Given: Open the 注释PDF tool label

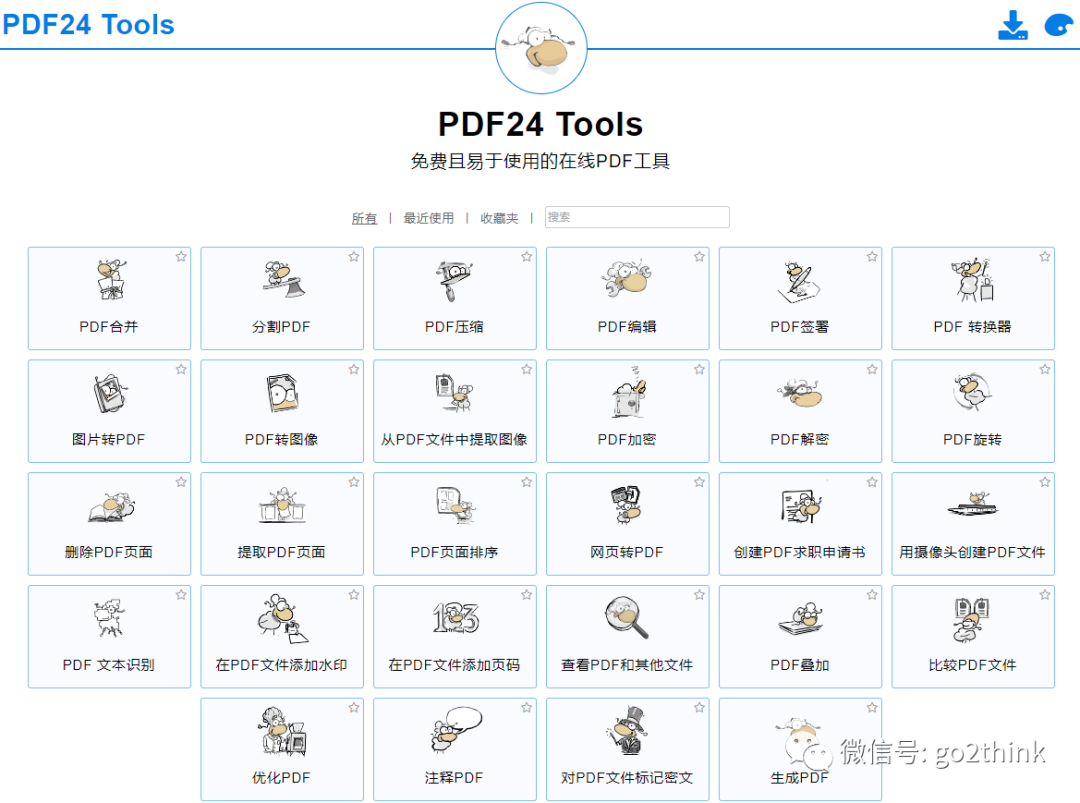Looking at the screenshot, I should (455, 778).
